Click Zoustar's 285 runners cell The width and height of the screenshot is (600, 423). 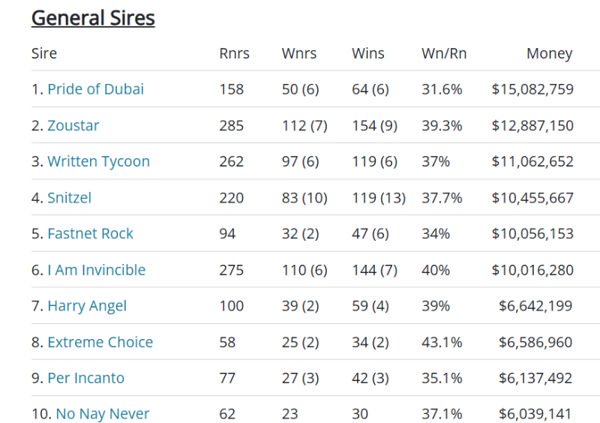232,126
